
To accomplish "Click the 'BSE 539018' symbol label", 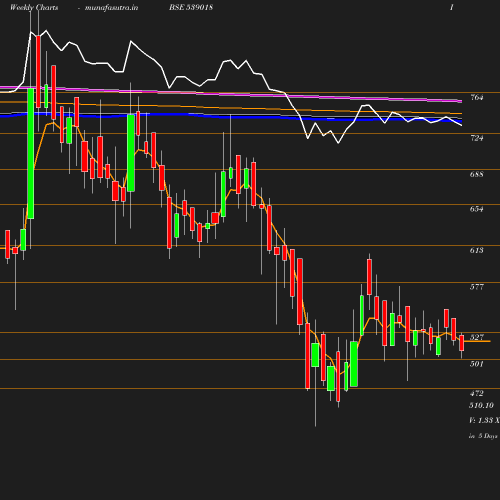I will coord(191,7).
